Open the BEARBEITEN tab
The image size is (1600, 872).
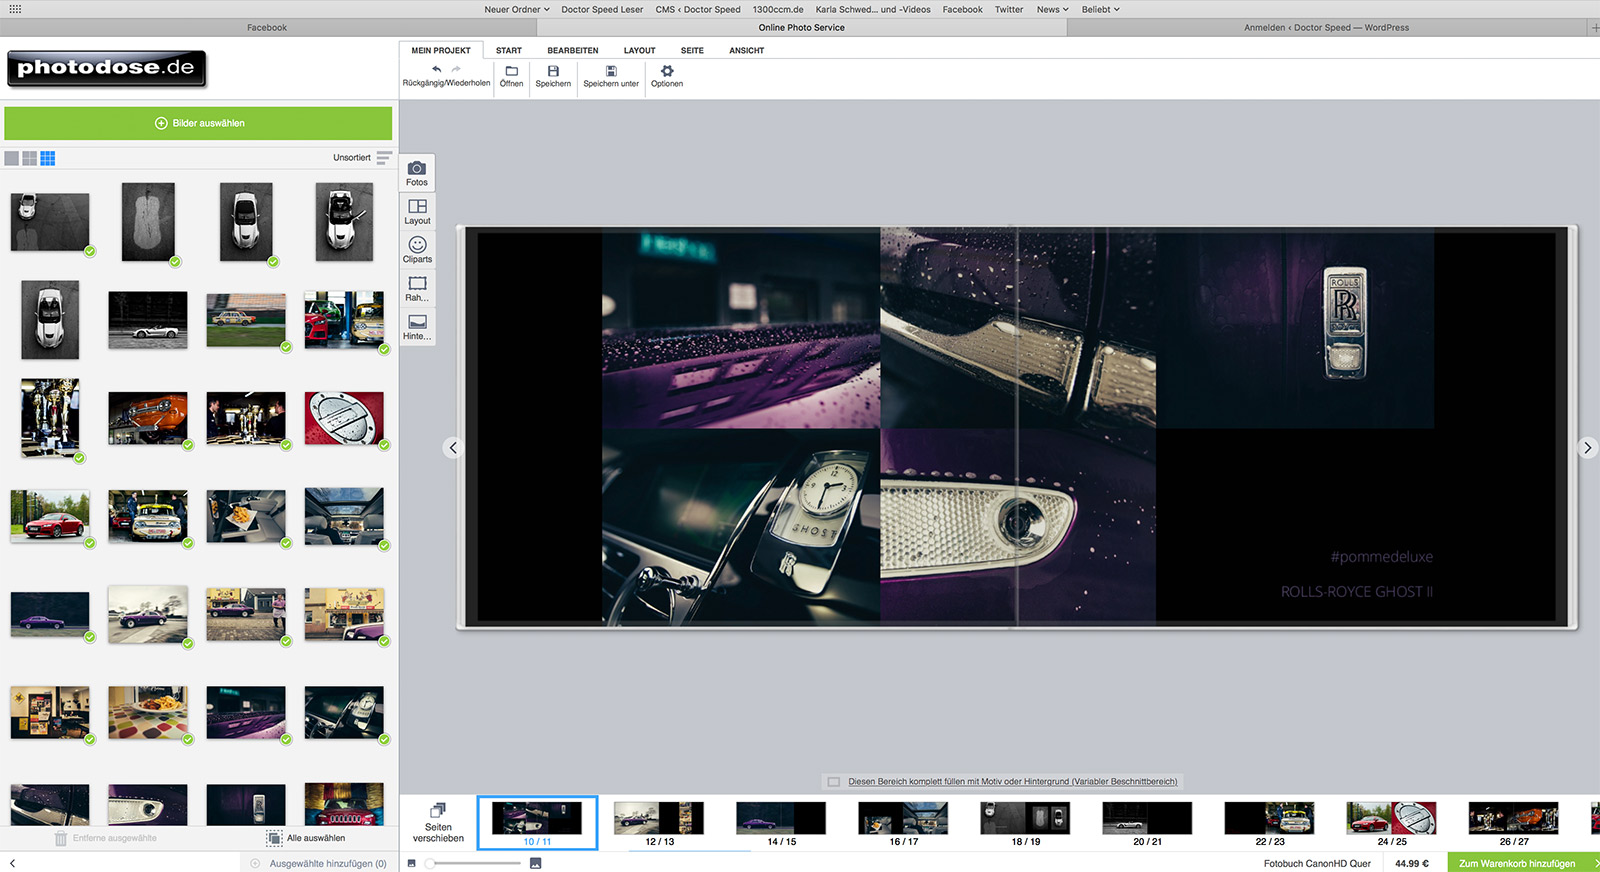(573, 50)
